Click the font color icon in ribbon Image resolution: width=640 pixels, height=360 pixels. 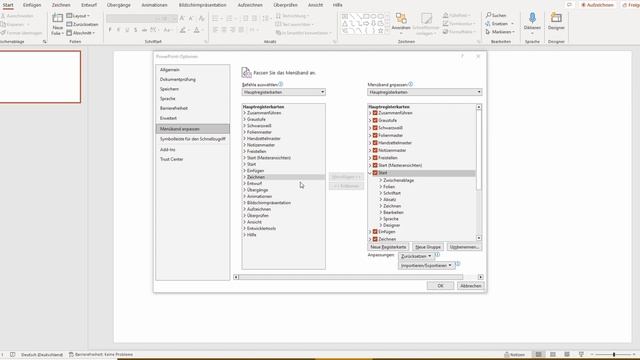[x=197, y=30]
